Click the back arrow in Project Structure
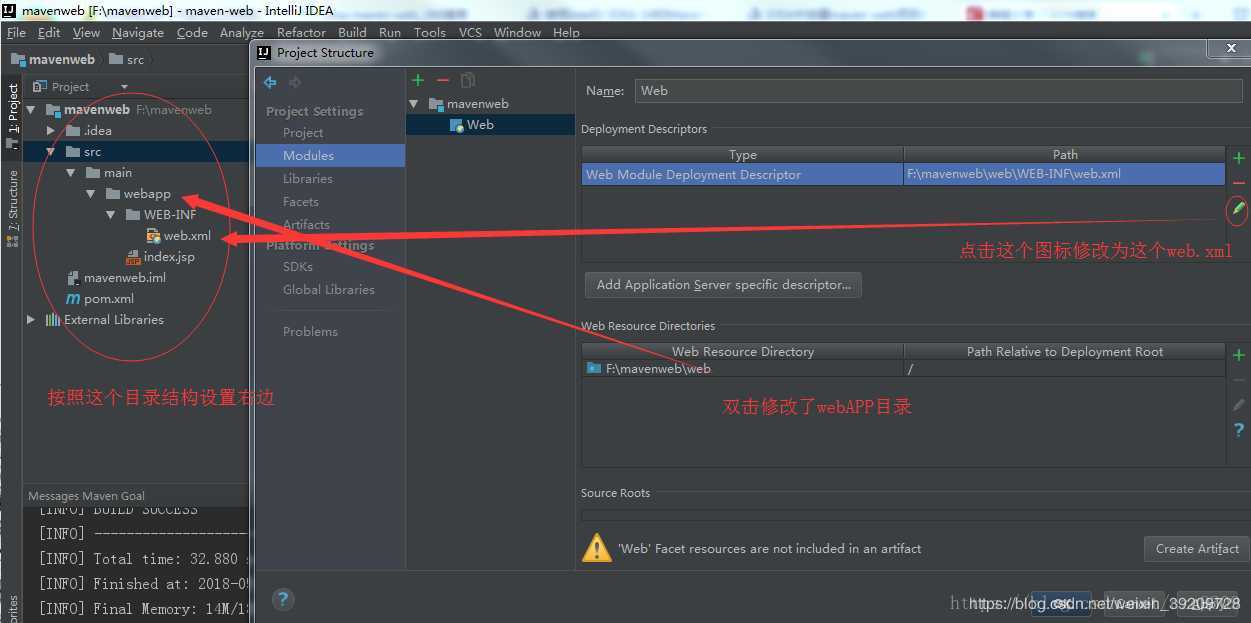Image resolution: width=1251 pixels, height=623 pixels. click(270, 82)
